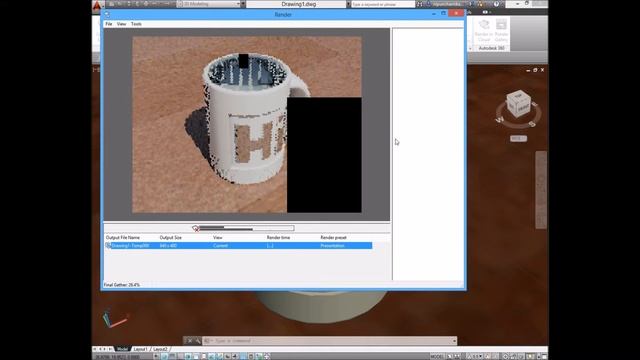Click the Render preset column header
This screenshot has height=360, width=640.
(x=333, y=238)
